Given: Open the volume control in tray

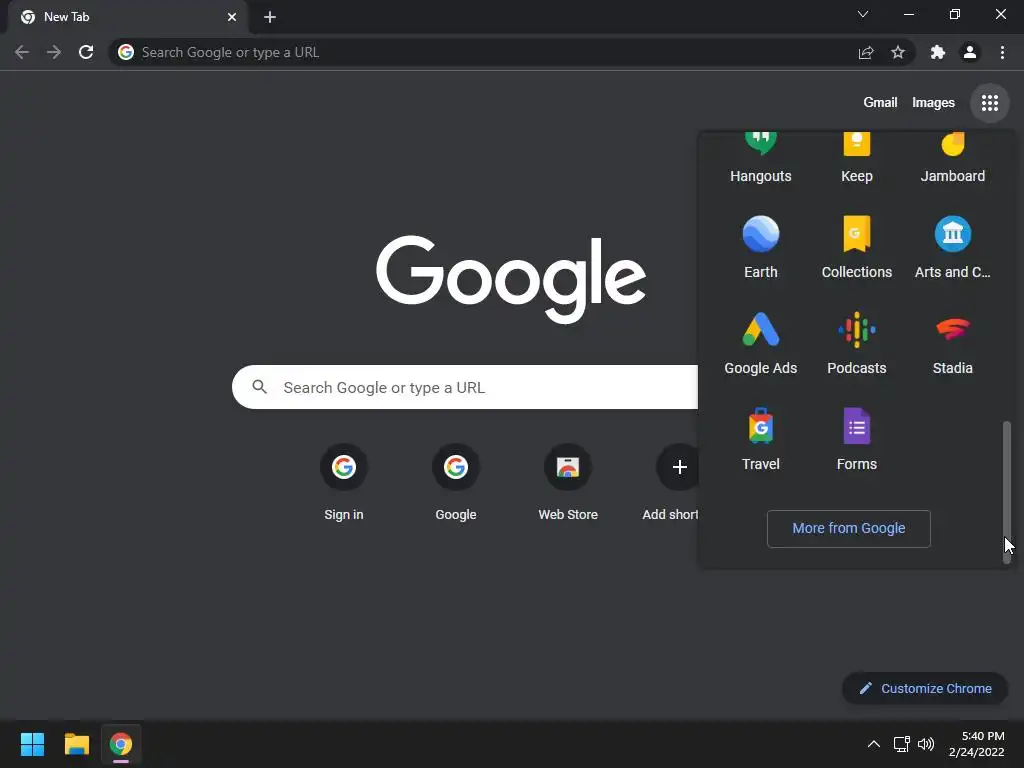Looking at the screenshot, I should coord(925,744).
